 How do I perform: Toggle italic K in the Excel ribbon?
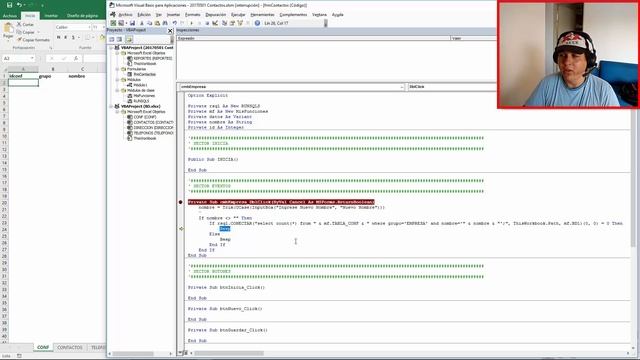tap(66, 38)
